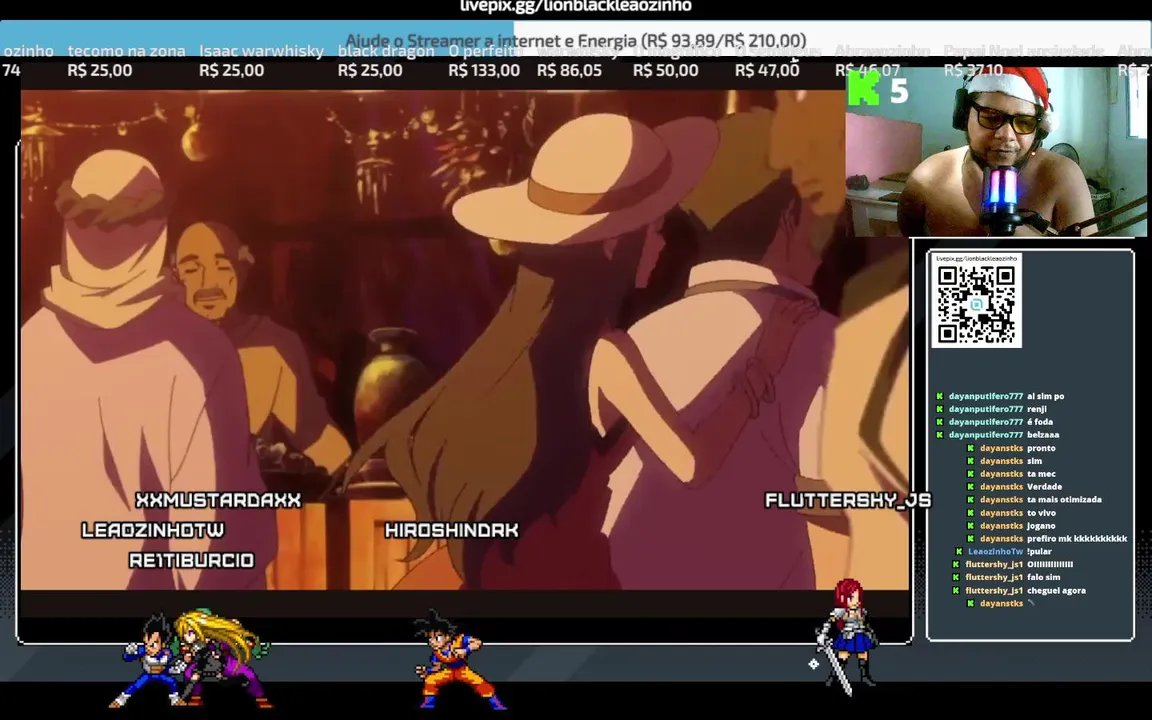This screenshot has width=1152, height=720.
Task: Click the 'FLUTTERSHY_JS' name label on the video
Action: click(x=848, y=500)
